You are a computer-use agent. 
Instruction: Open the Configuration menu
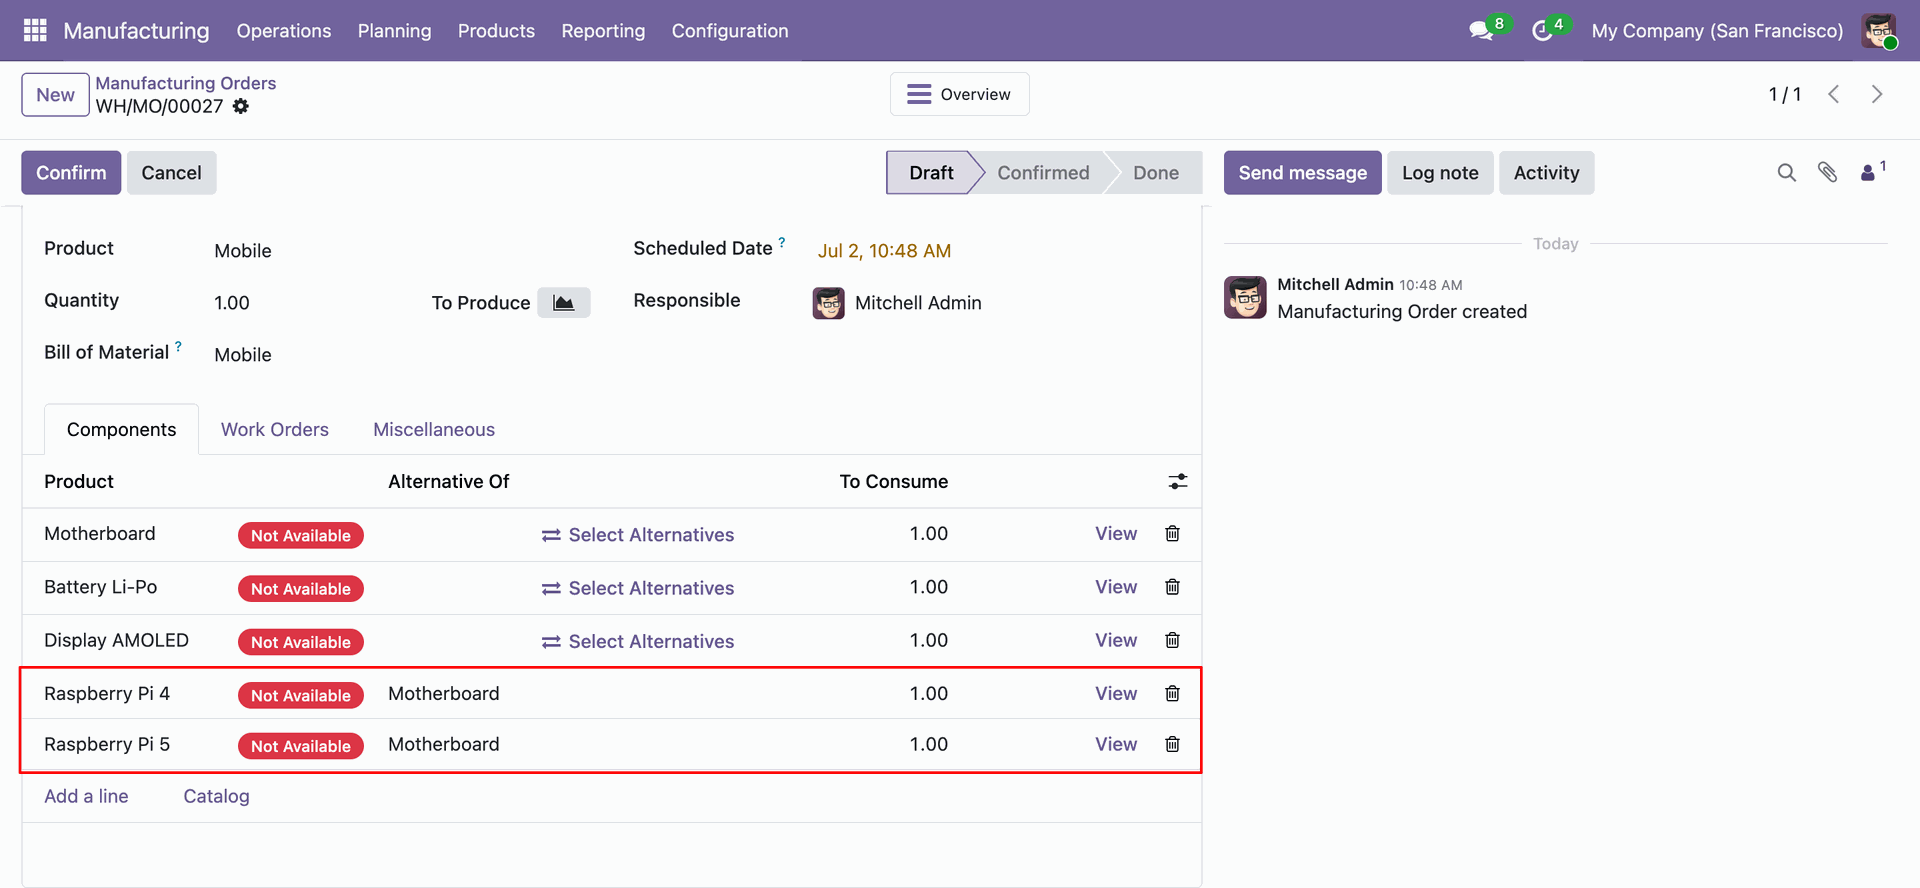point(730,31)
